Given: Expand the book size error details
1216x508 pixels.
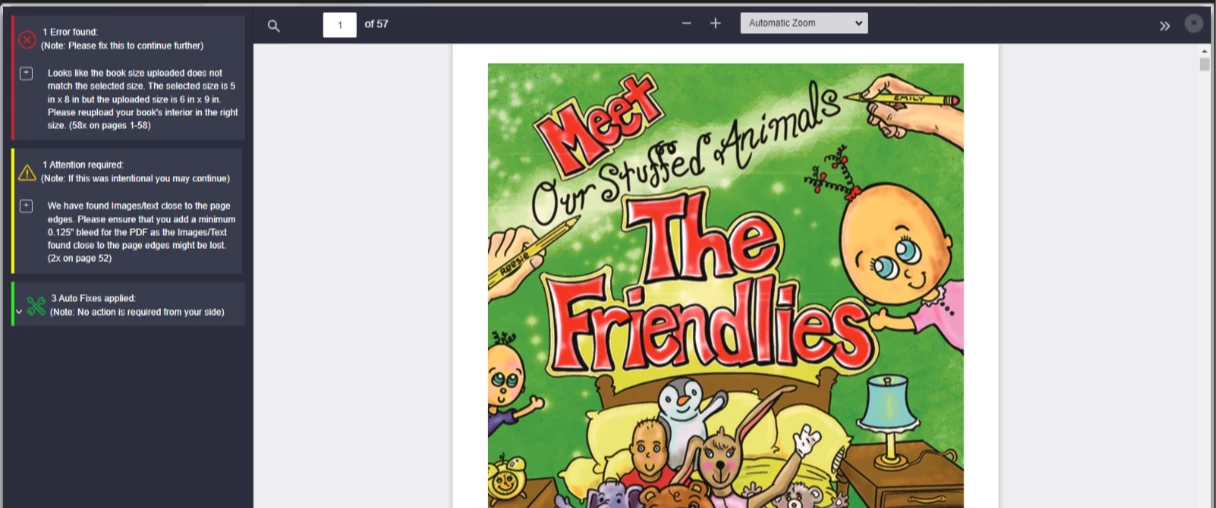Looking at the screenshot, I should 26,73.
